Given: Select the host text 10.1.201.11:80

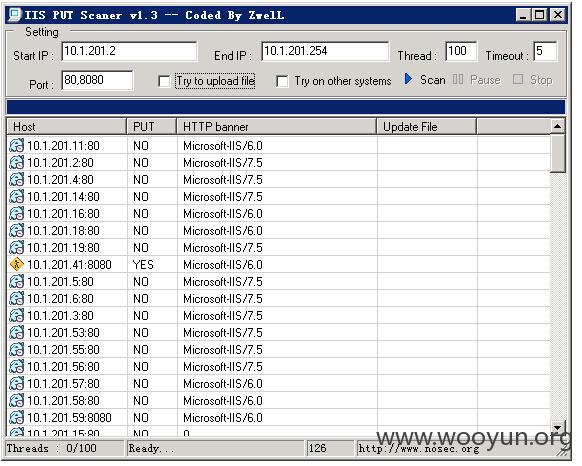Looking at the screenshot, I should click(x=63, y=146).
